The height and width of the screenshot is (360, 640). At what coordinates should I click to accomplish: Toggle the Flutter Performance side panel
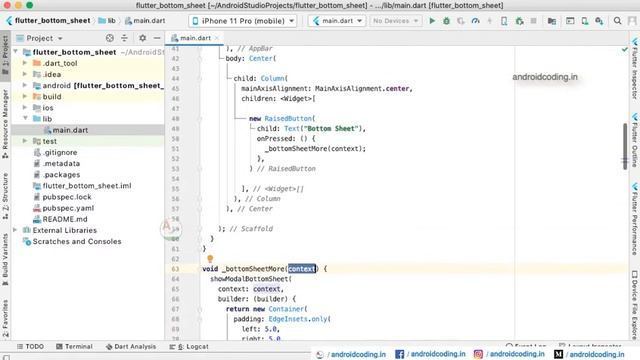(x=635, y=219)
